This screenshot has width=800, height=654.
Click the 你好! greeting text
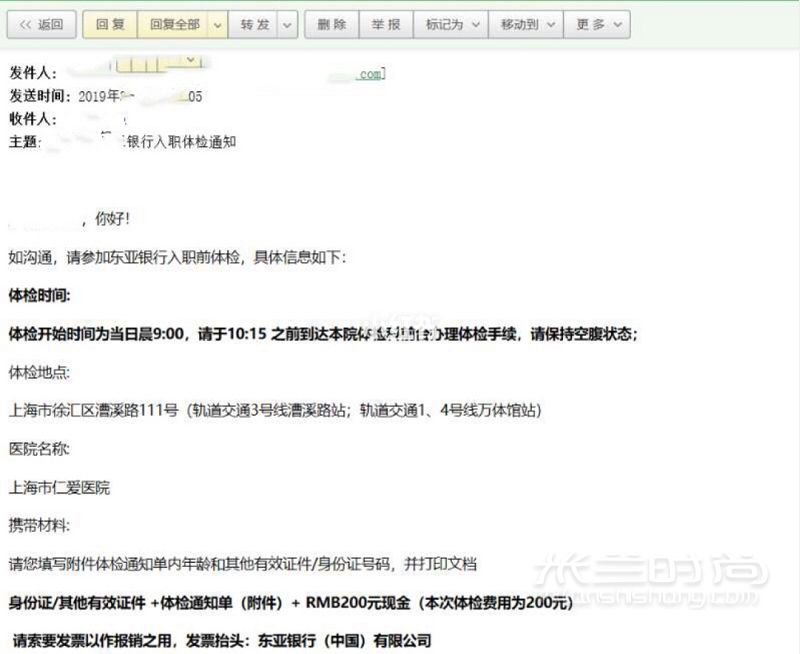pos(112,219)
